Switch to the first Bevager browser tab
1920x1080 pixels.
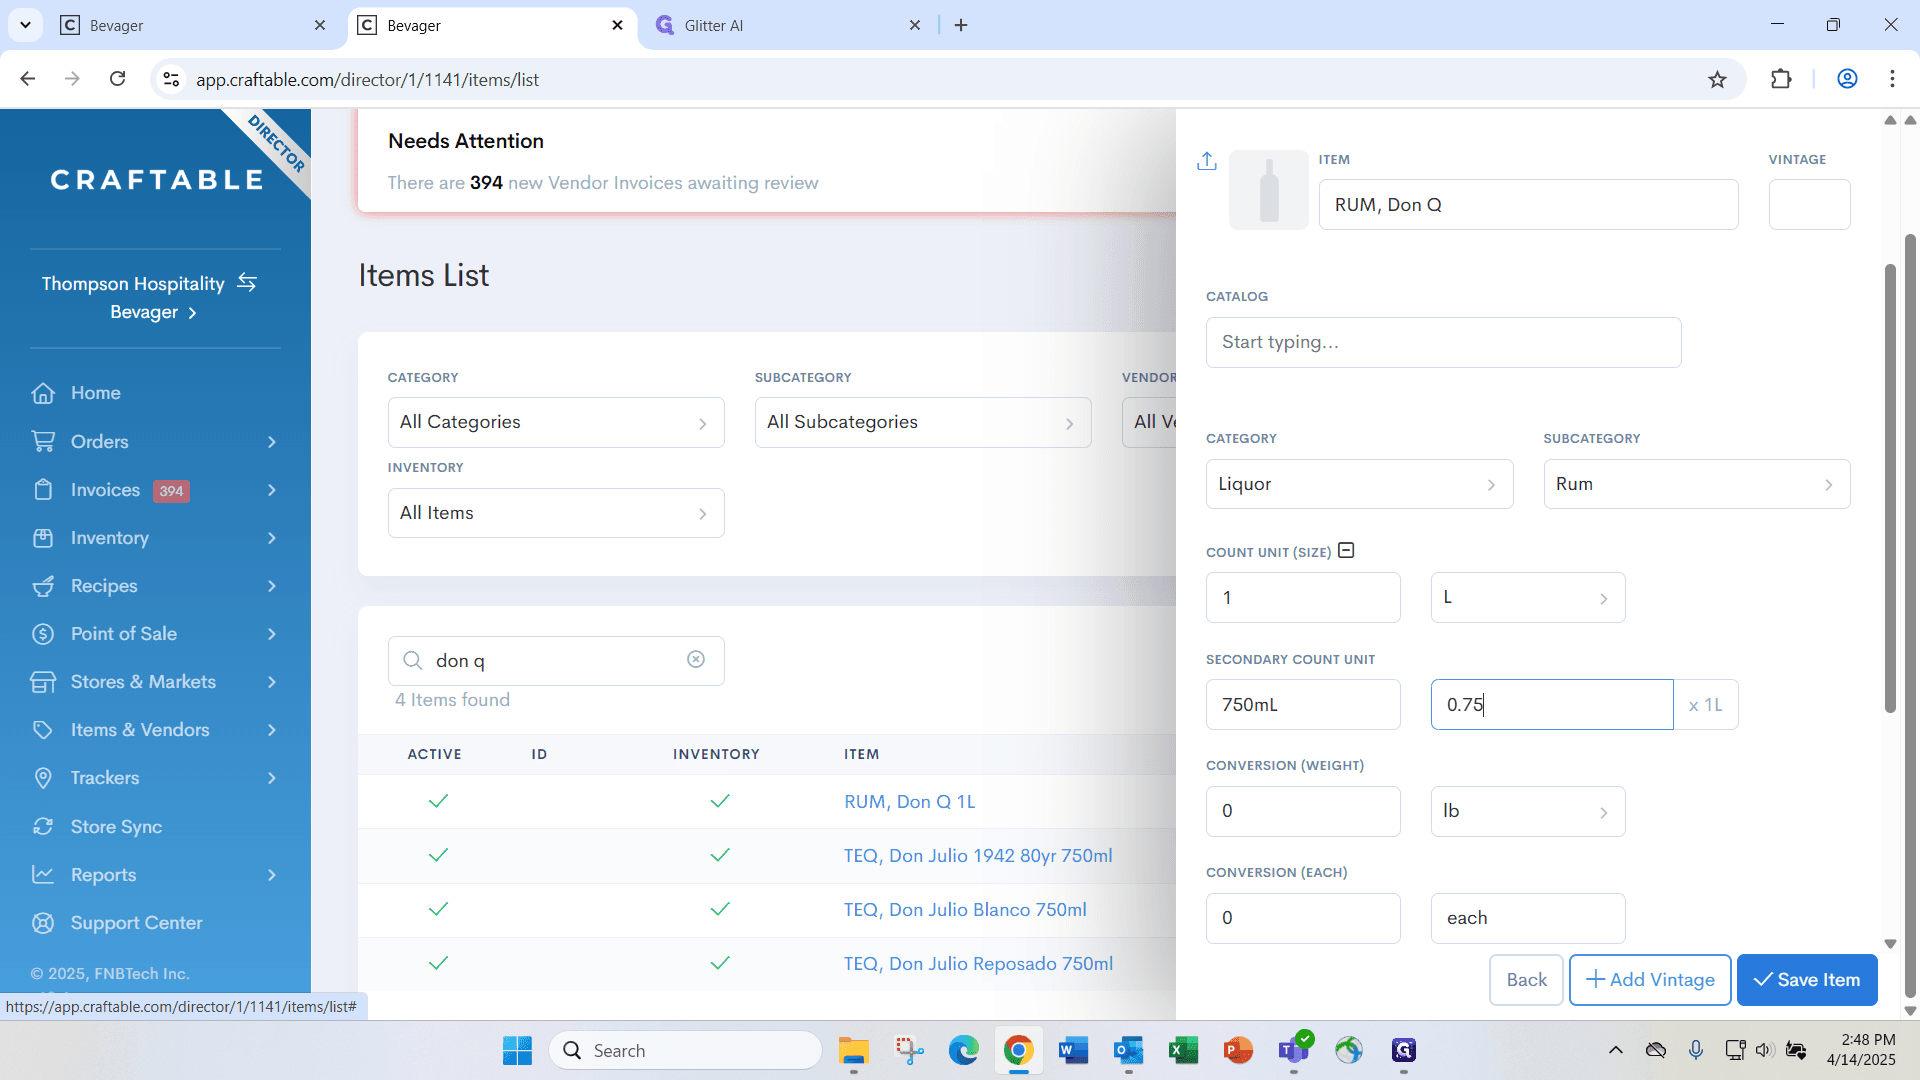tap(194, 25)
